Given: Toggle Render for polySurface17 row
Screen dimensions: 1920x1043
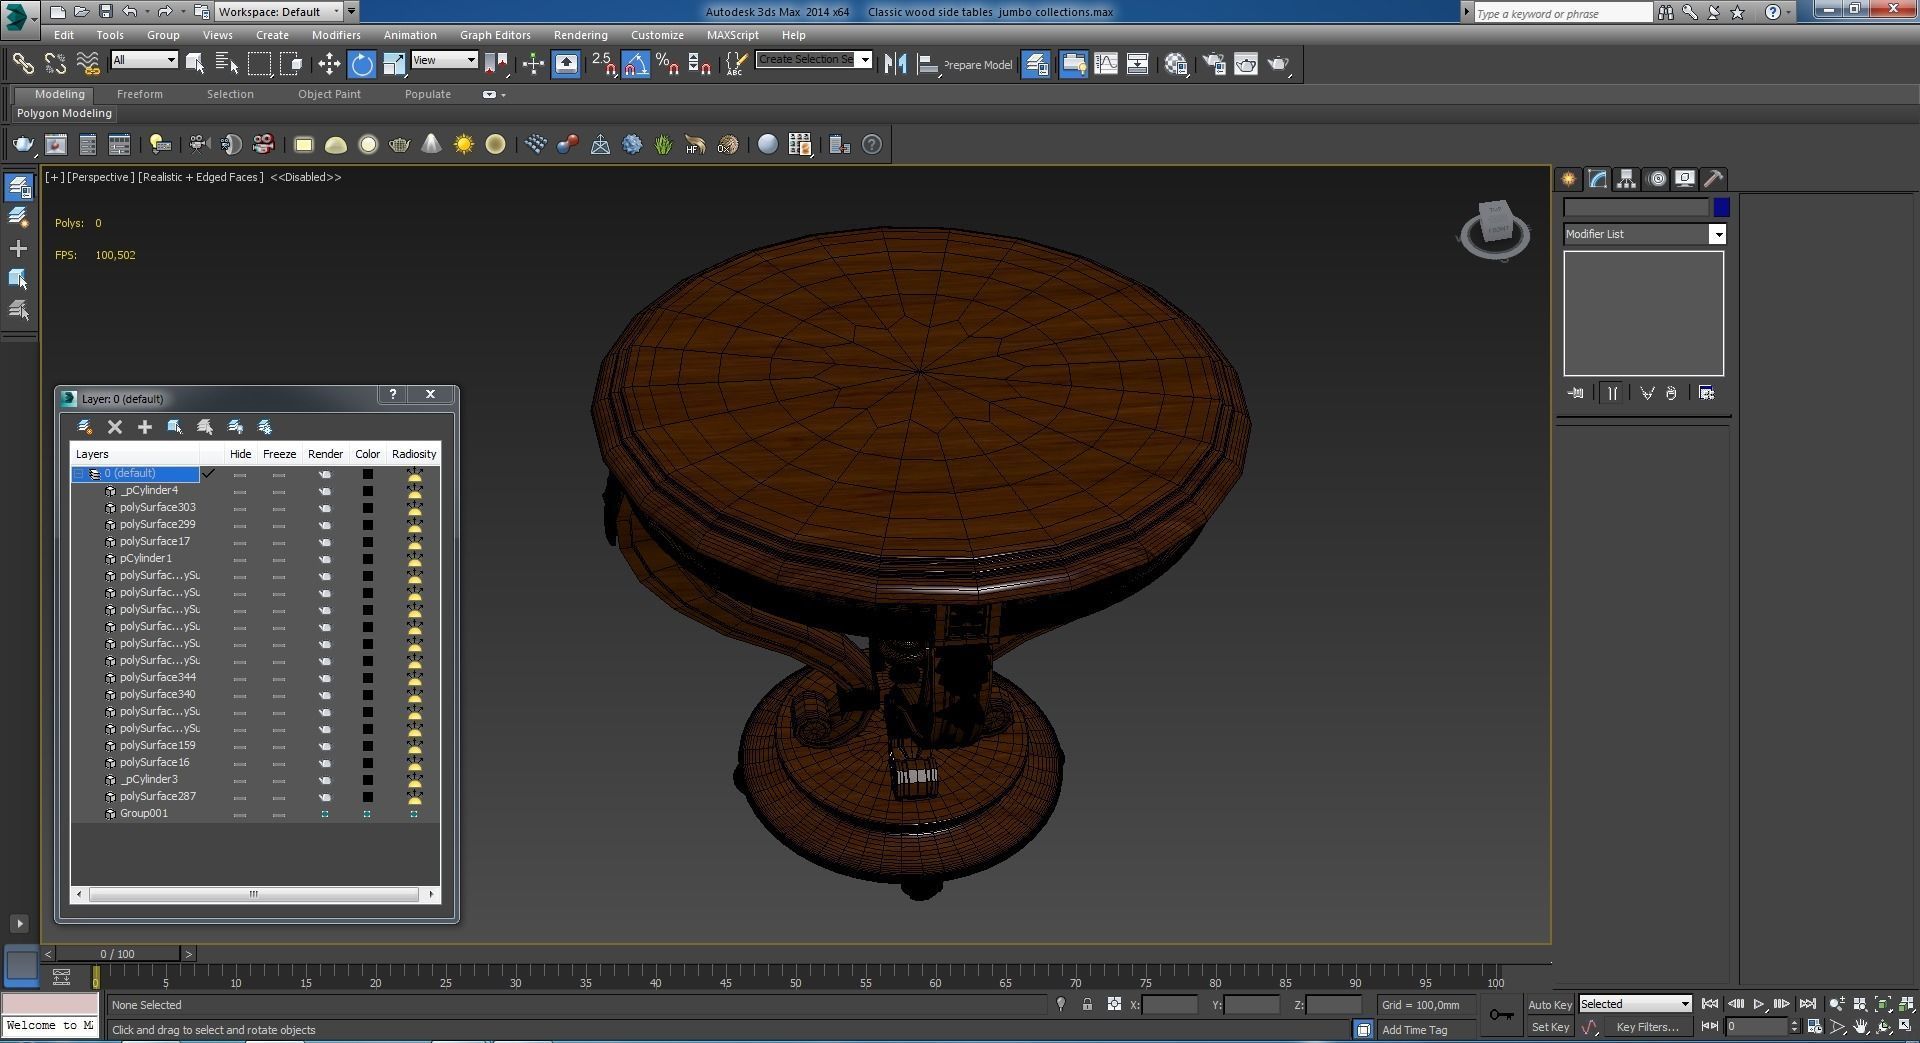Looking at the screenshot, I should click(325, 542).
